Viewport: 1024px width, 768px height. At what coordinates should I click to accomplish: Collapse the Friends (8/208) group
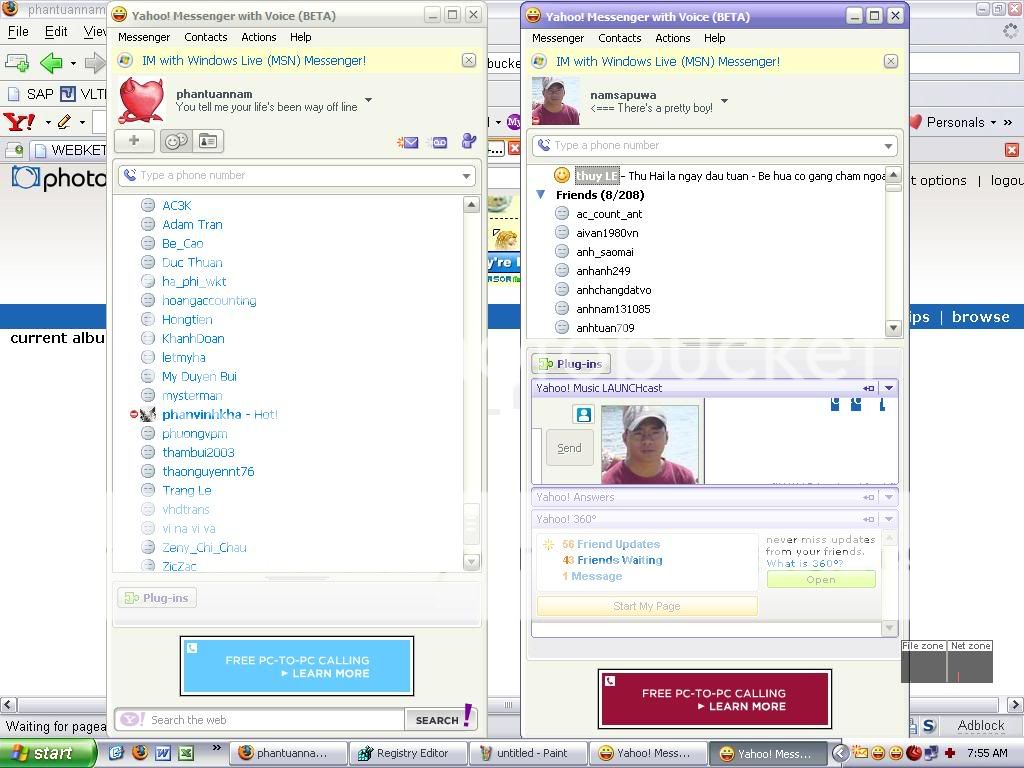point(541,195)
